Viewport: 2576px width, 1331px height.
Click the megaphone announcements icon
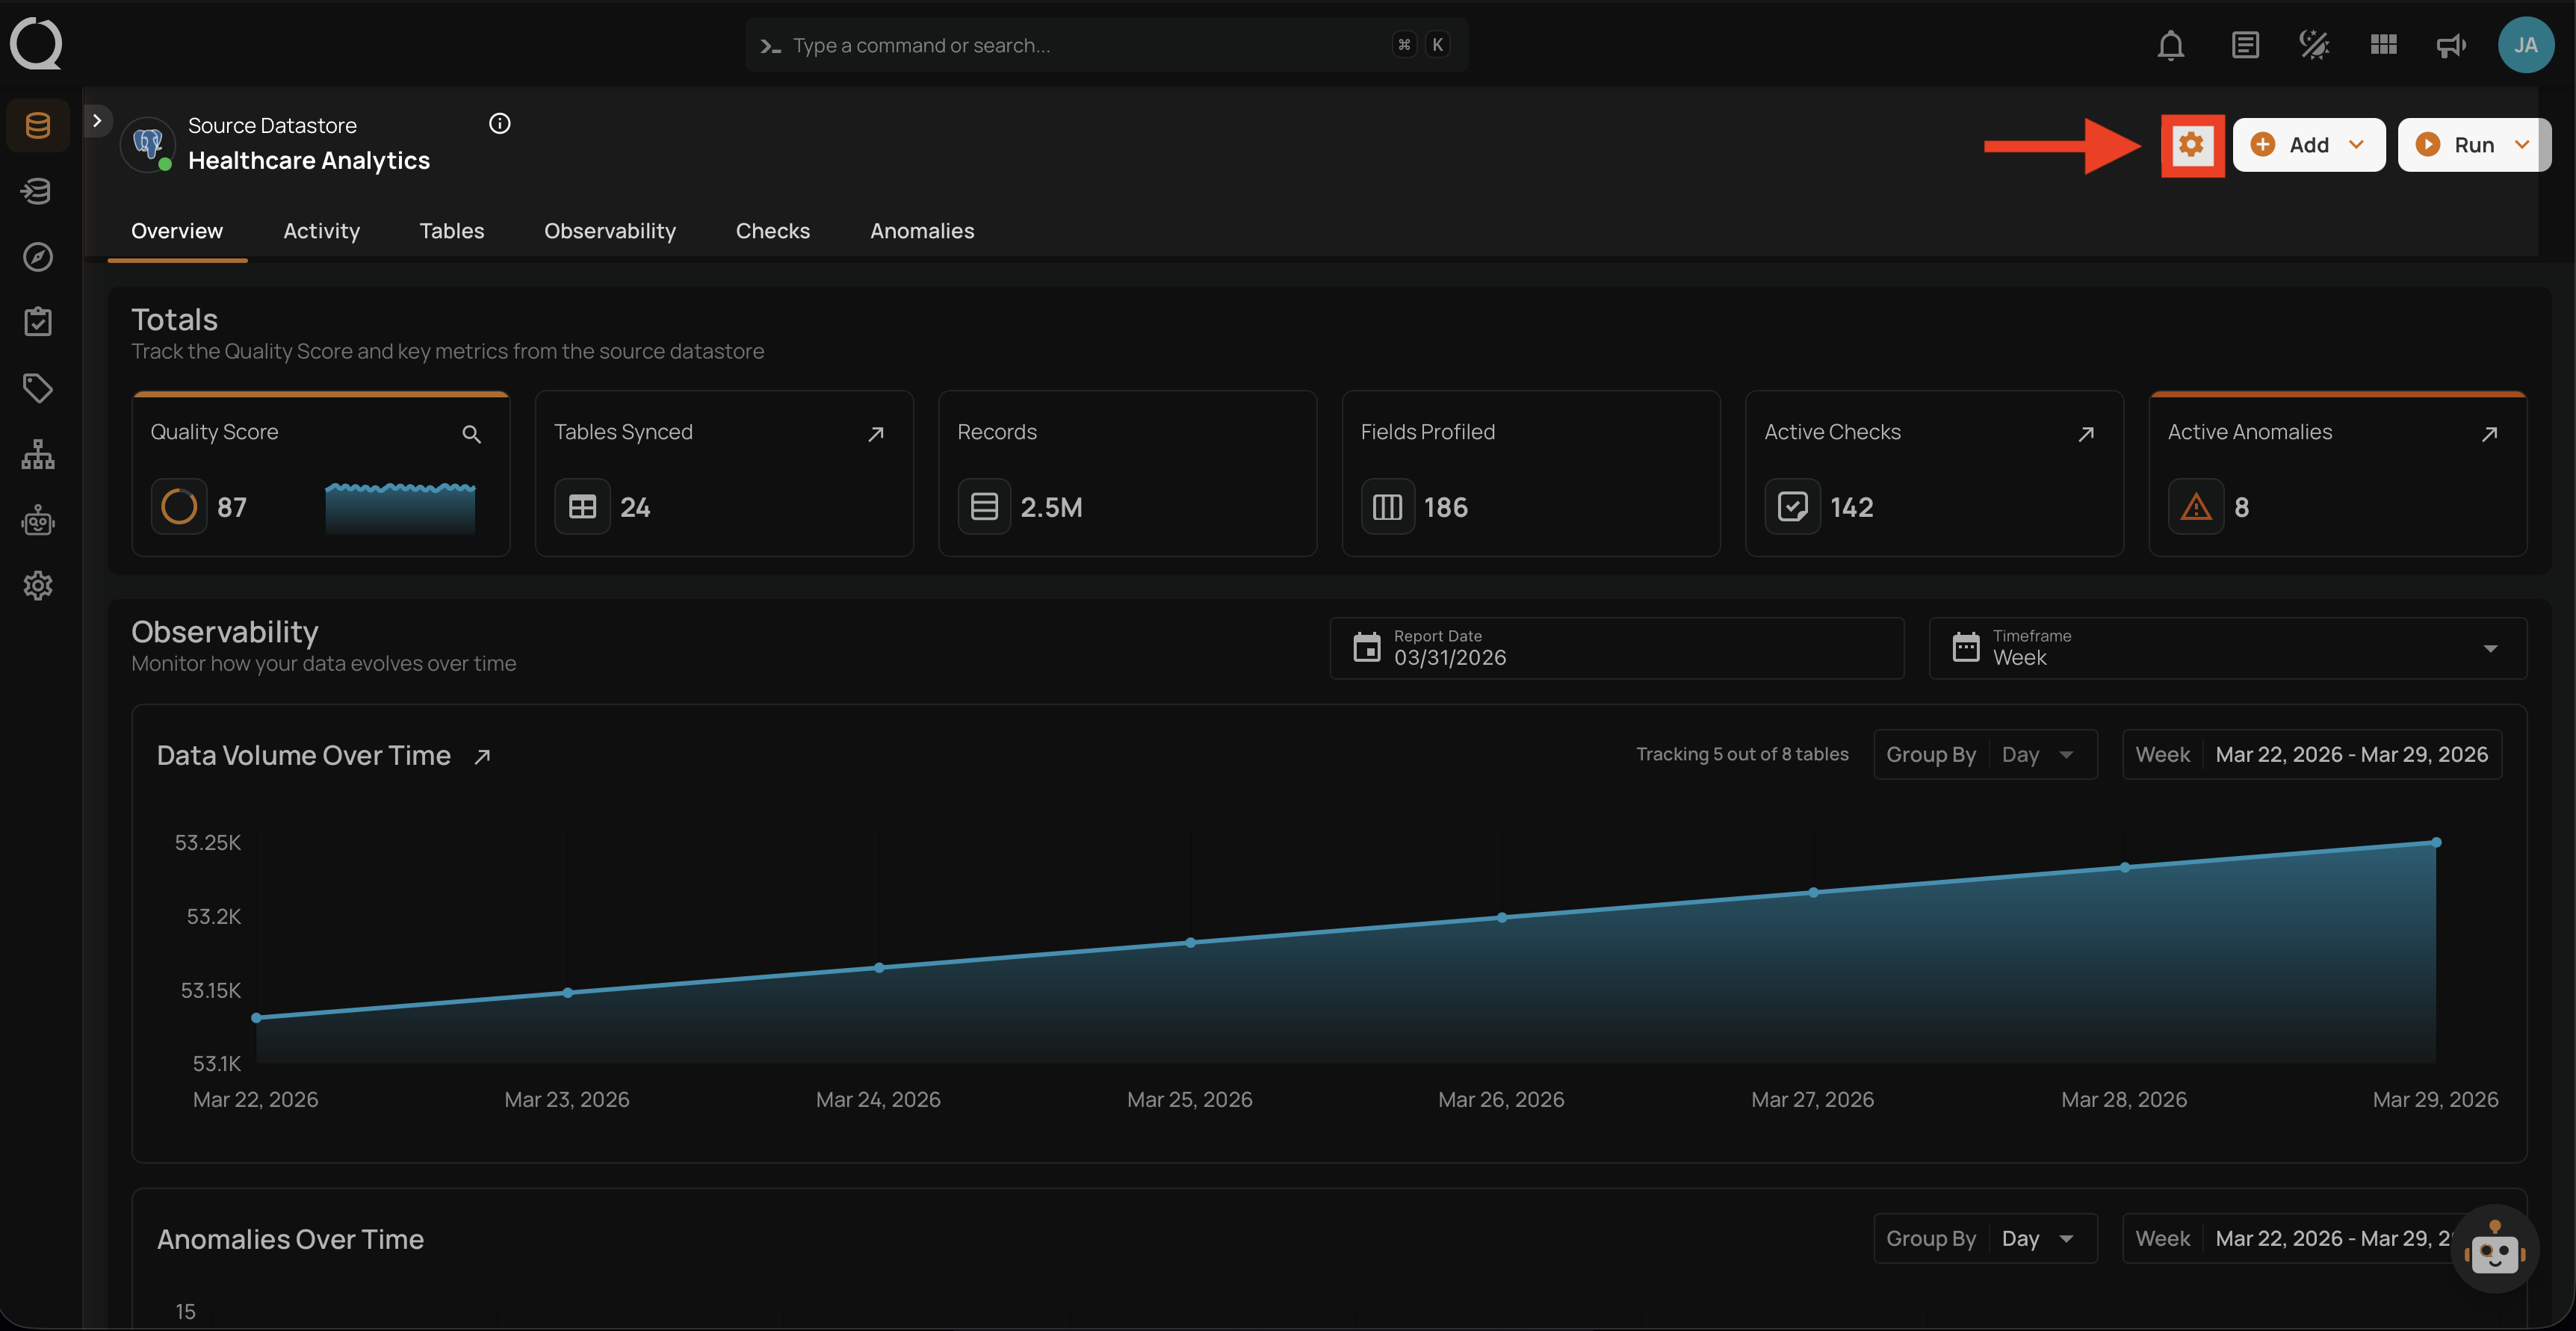point(2450,45)
